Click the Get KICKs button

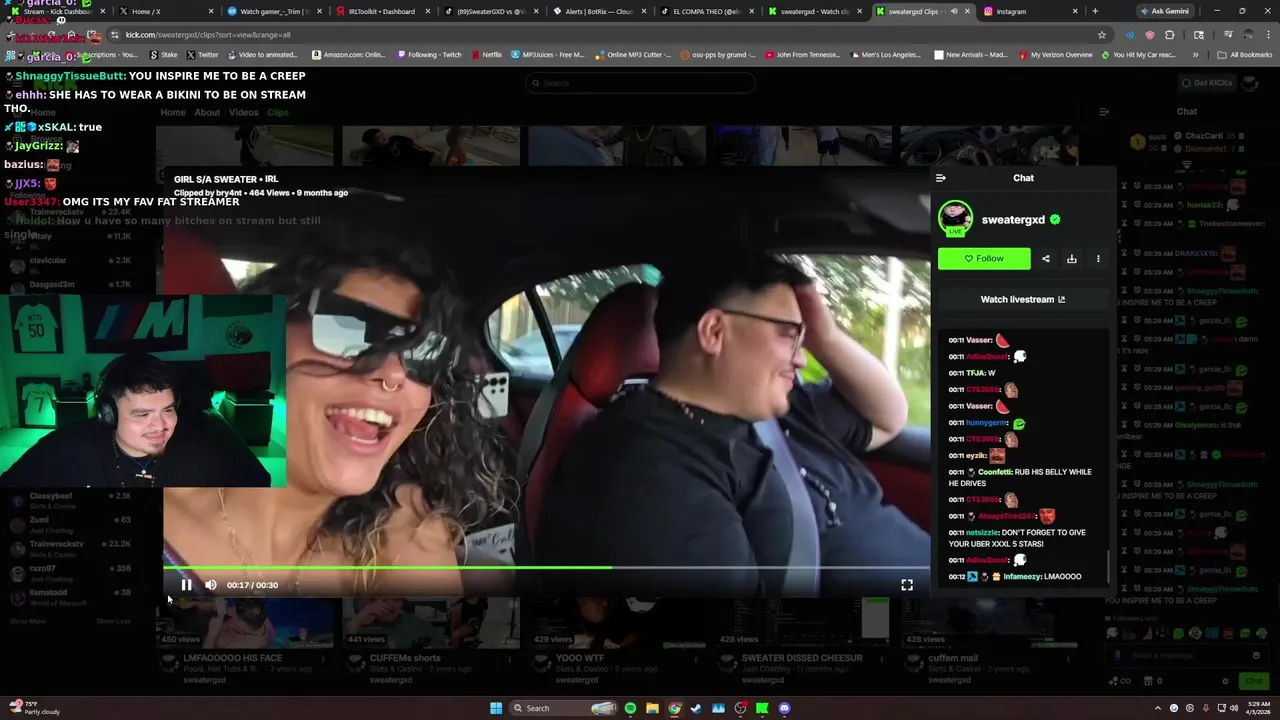coord(1205,83)
